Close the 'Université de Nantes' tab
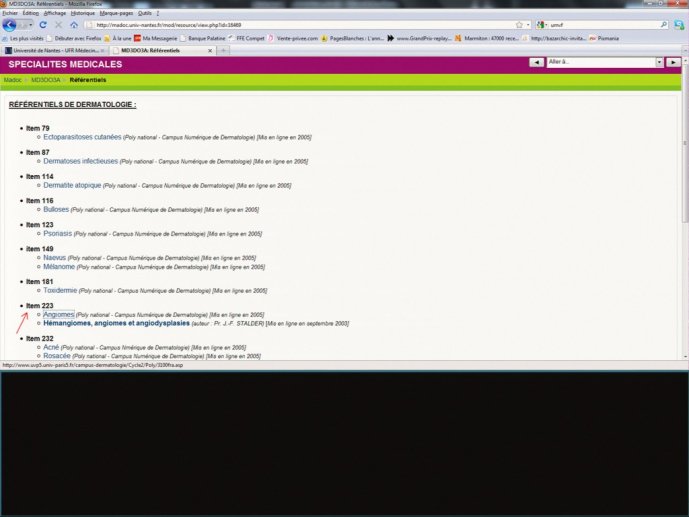This screenshot has height=517, width=689. [103, 51]
